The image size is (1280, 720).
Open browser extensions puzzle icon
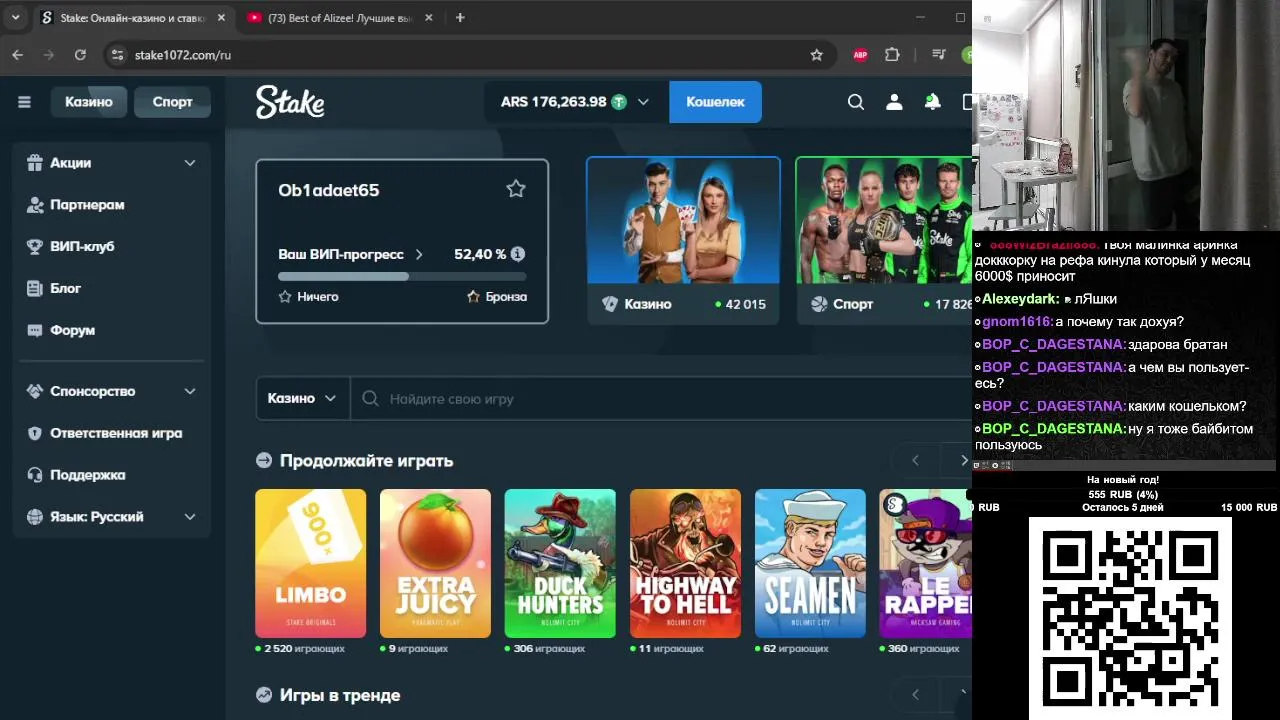[893, 55]
